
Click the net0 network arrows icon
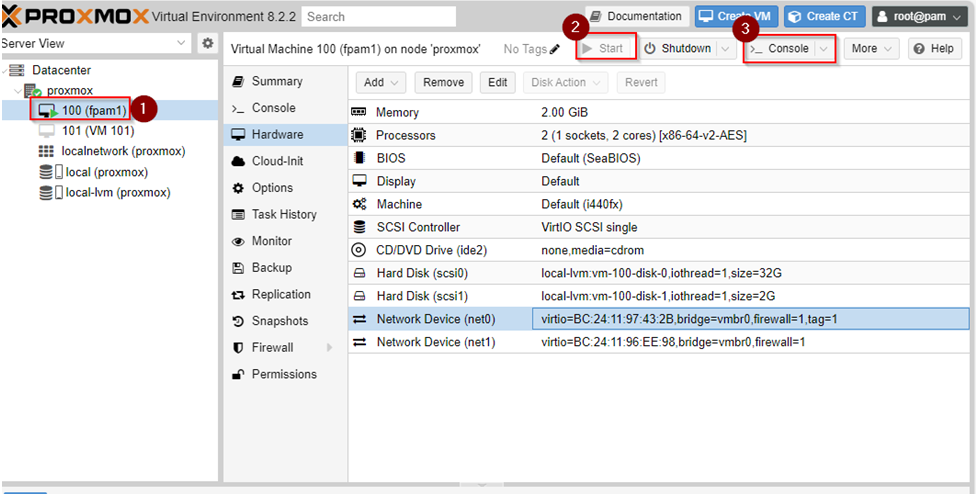point(359,319)
